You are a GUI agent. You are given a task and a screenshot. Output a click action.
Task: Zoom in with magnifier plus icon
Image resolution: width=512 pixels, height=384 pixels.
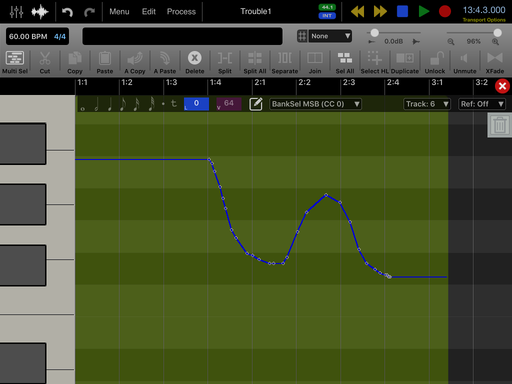(495, 42)
